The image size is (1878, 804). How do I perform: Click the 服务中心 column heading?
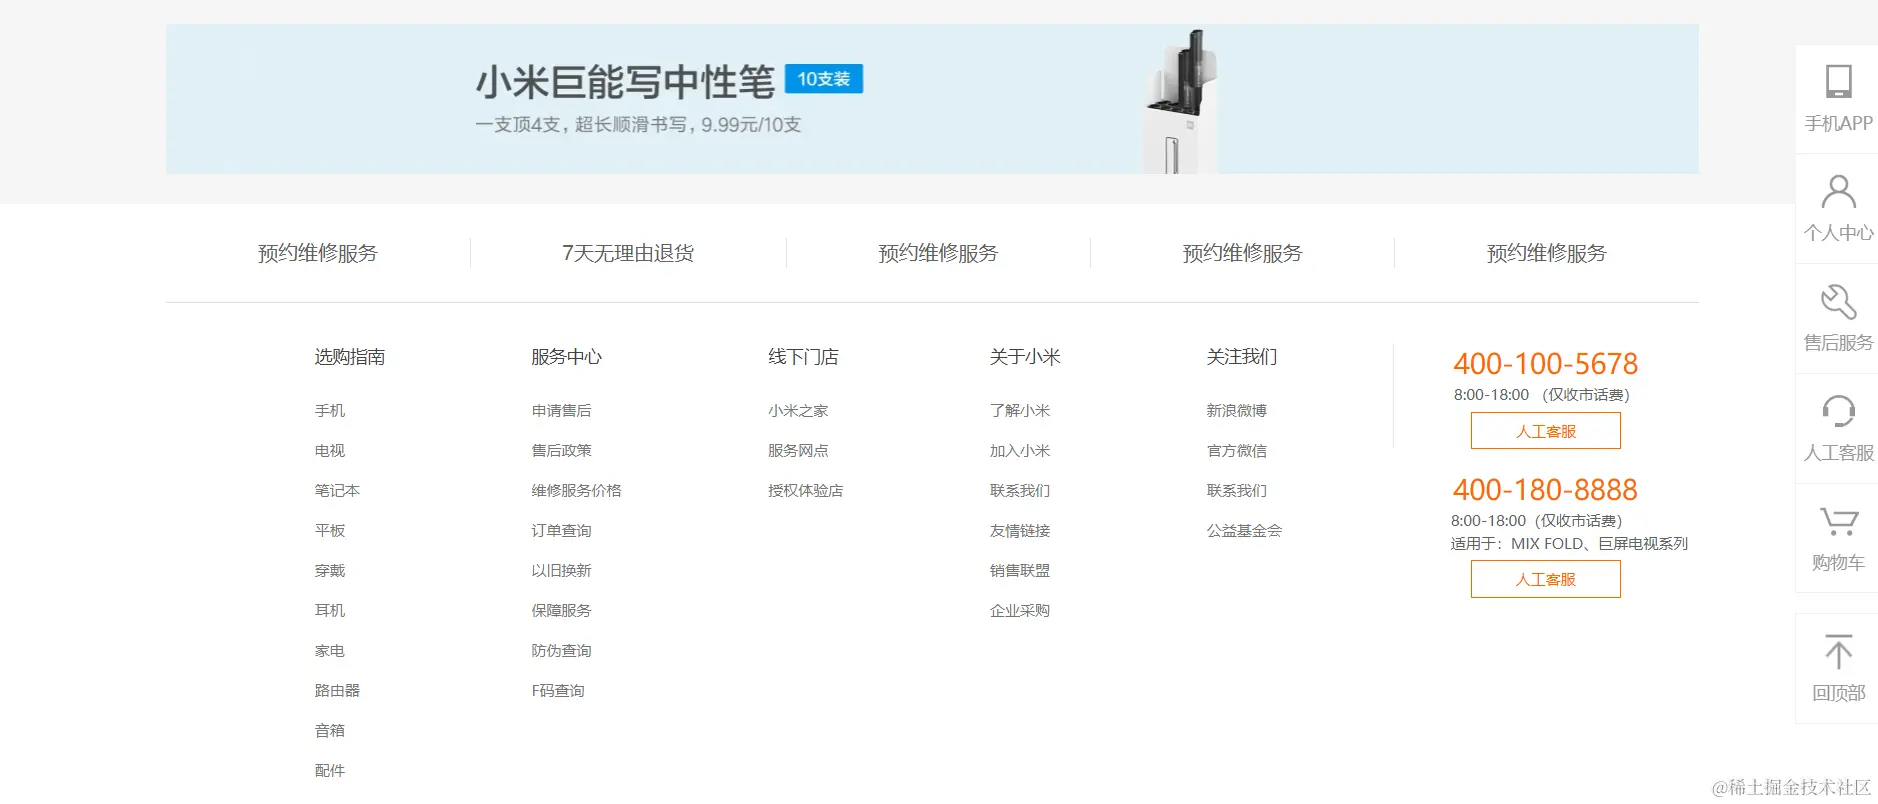tap(567, 357)
